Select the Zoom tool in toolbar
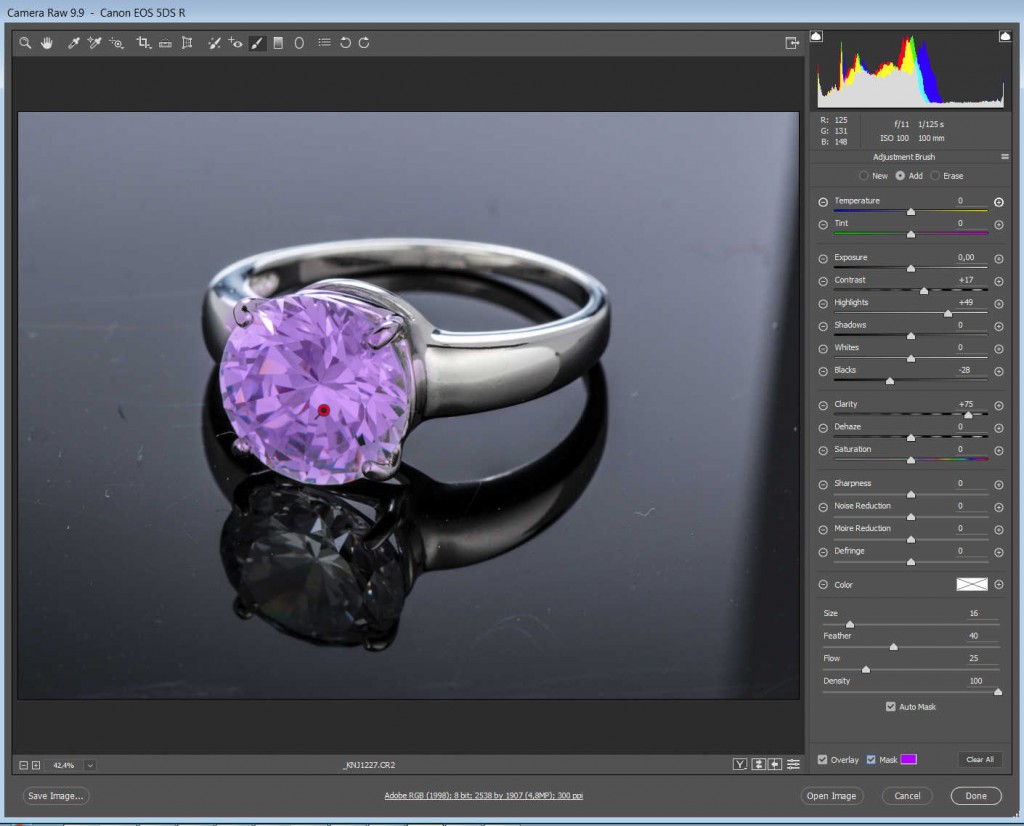 coord(25,43)
